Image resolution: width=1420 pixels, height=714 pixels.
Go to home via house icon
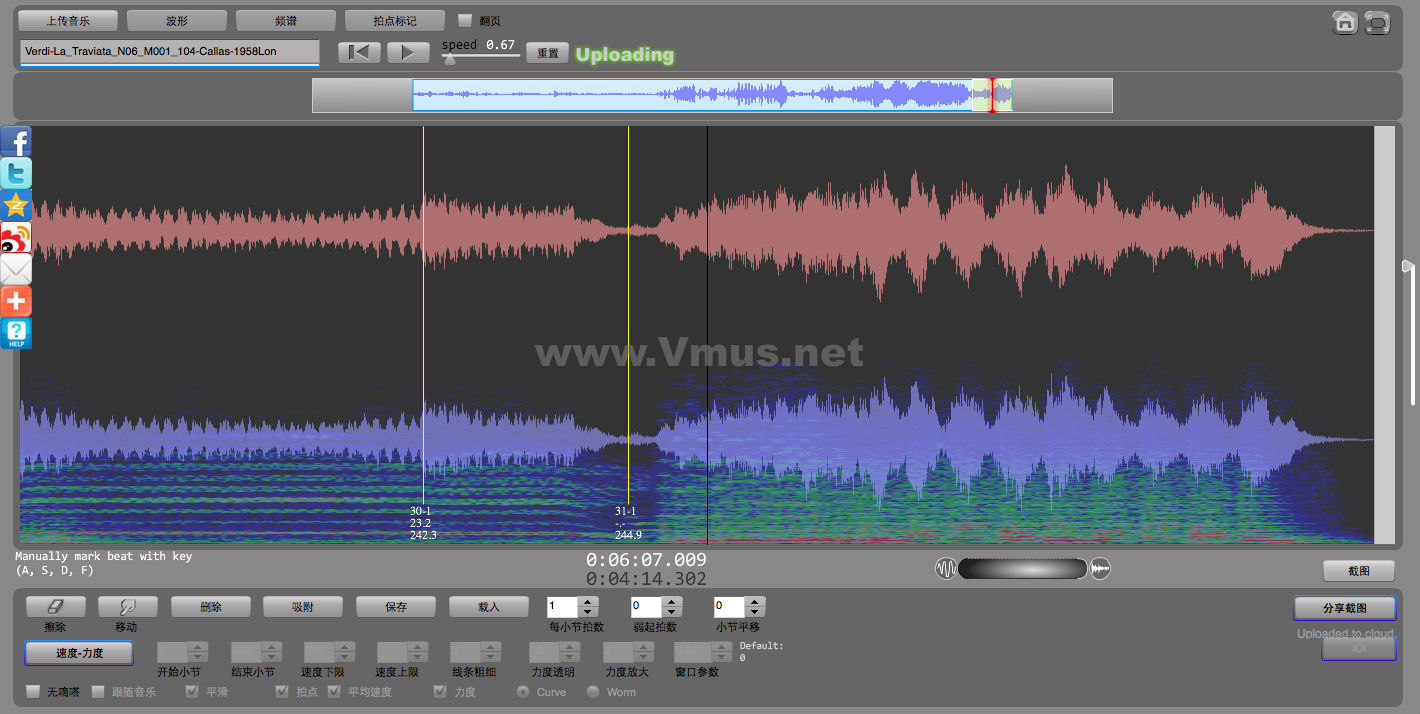(1345, 22)
